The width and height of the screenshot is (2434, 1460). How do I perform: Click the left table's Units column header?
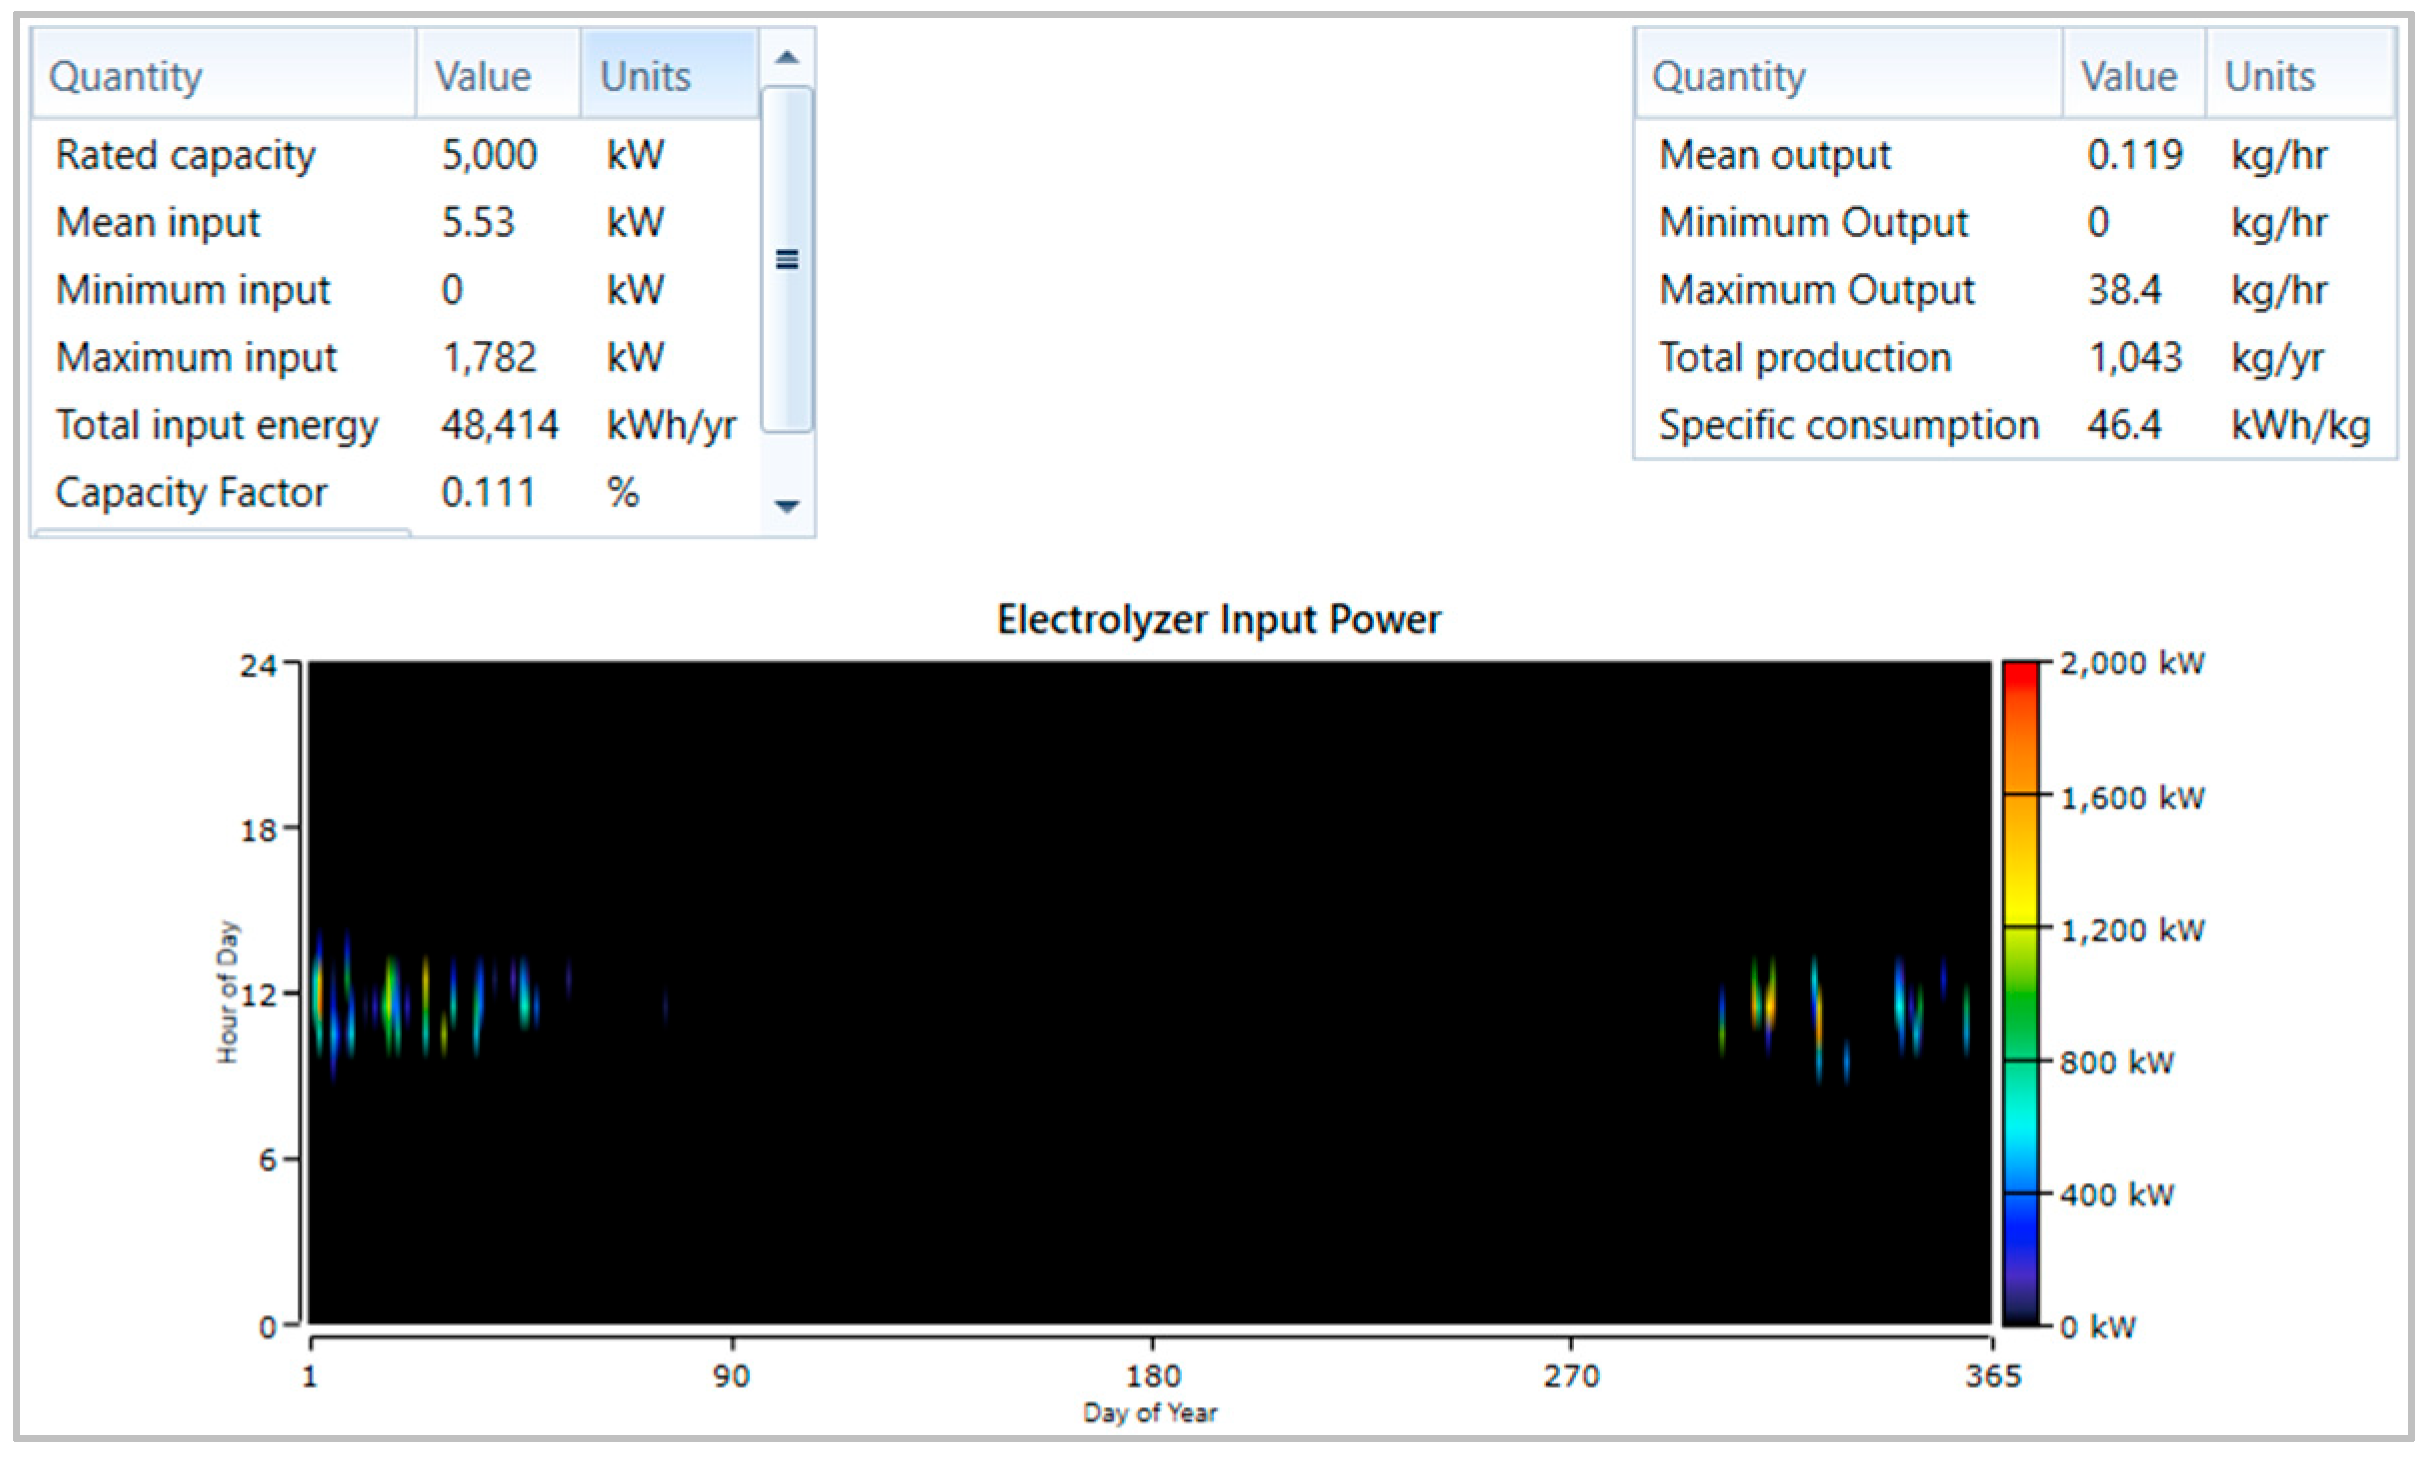coord(669,76)
